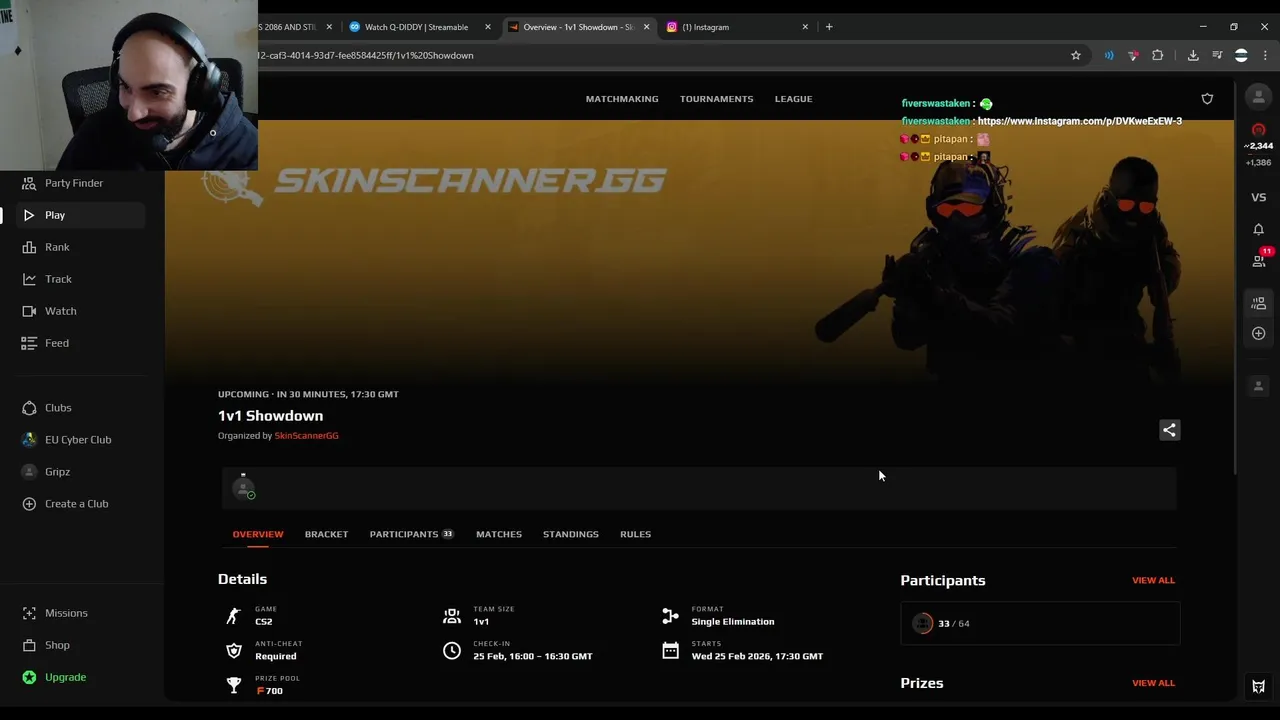Open the notifications bell
This screenshot has width=1280, height=720.
click(1258, 229)
